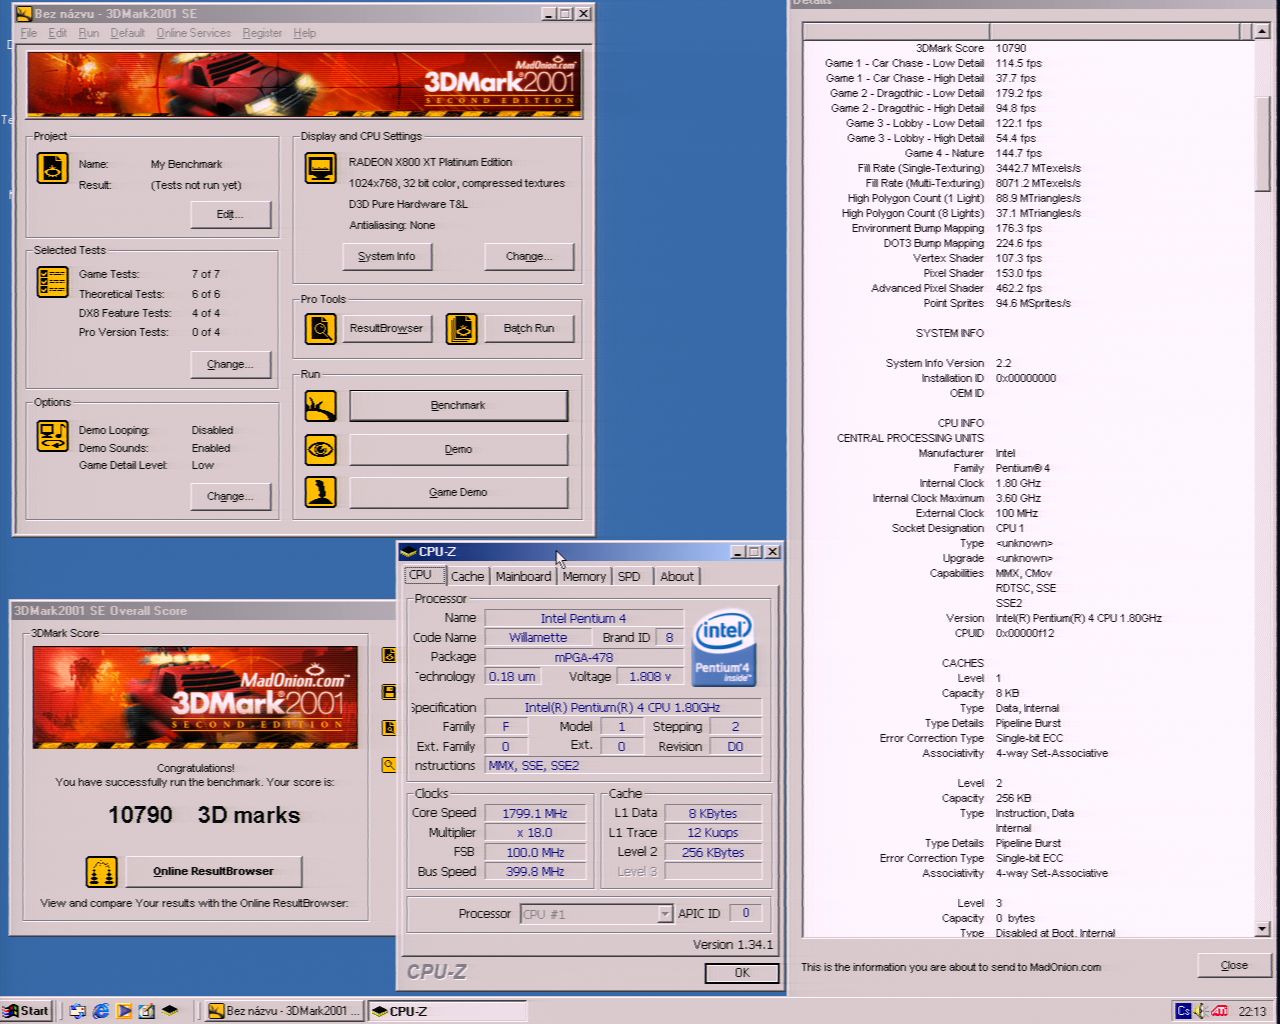1280x1024 pixels.
Task: Click the ResultBrowser magnifier icon in Pro Tools
Action: [321, 328]
